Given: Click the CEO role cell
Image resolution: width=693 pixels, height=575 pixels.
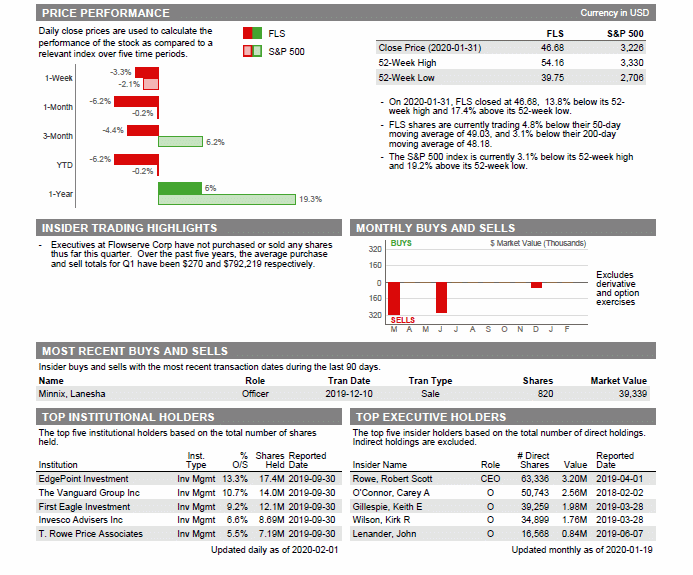Looking at the screenshot, I should pyautogui.click(x=490, y=479).
